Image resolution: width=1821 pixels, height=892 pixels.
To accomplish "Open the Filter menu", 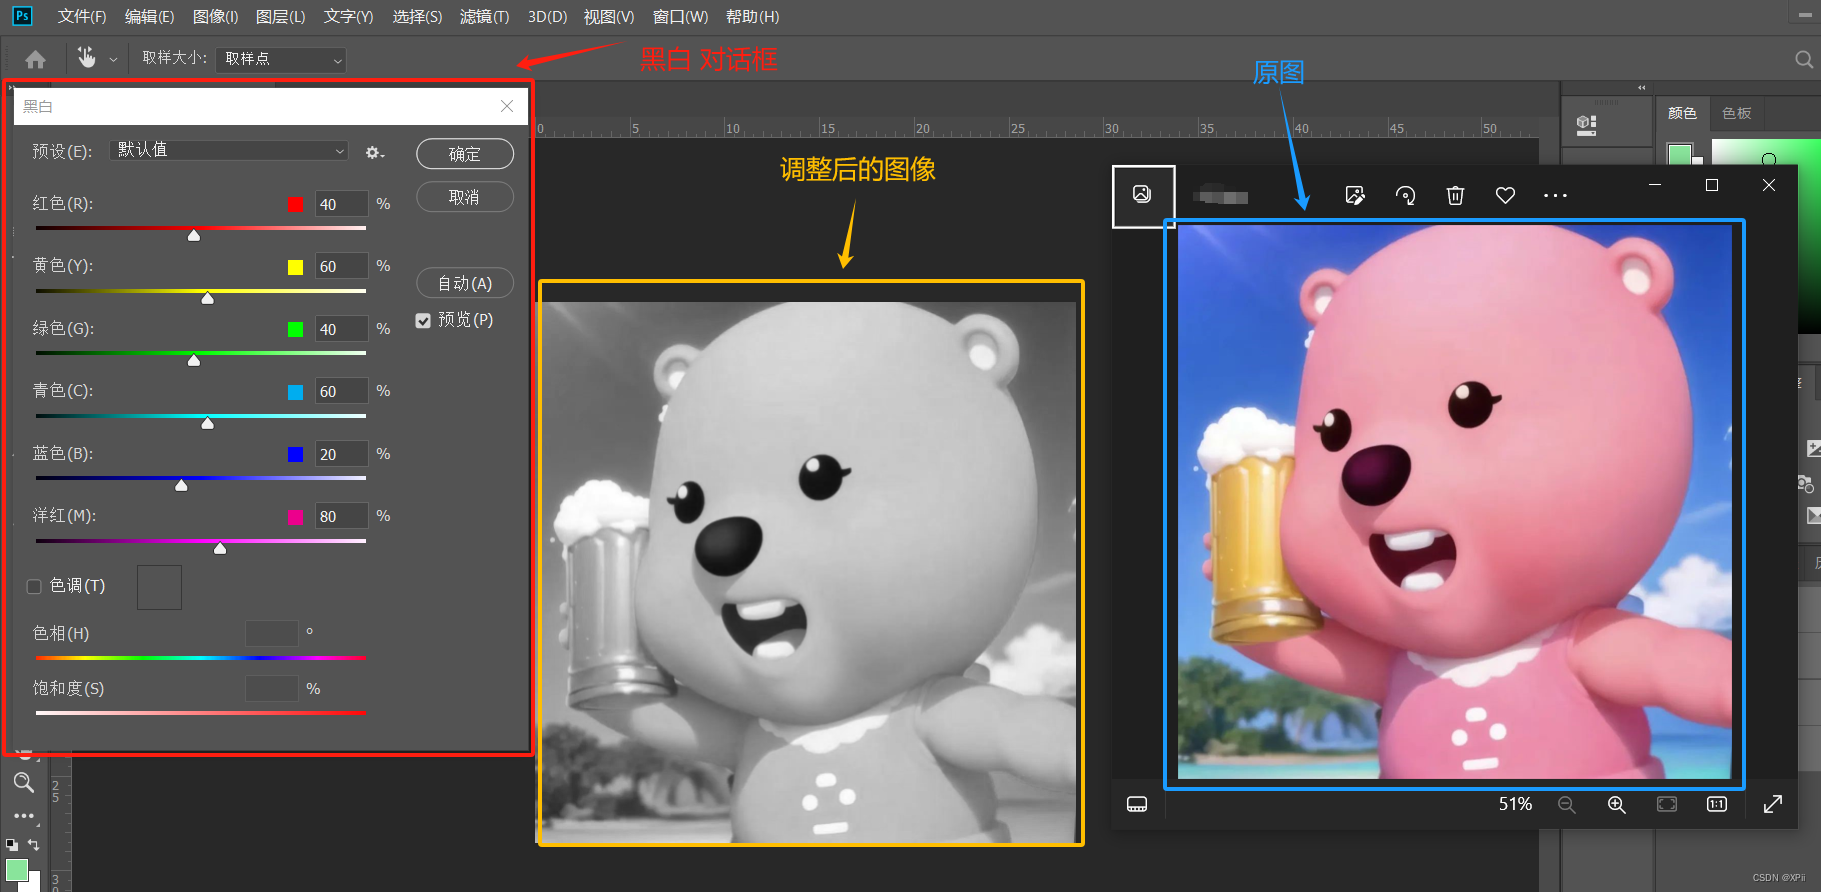I will 484,16.
